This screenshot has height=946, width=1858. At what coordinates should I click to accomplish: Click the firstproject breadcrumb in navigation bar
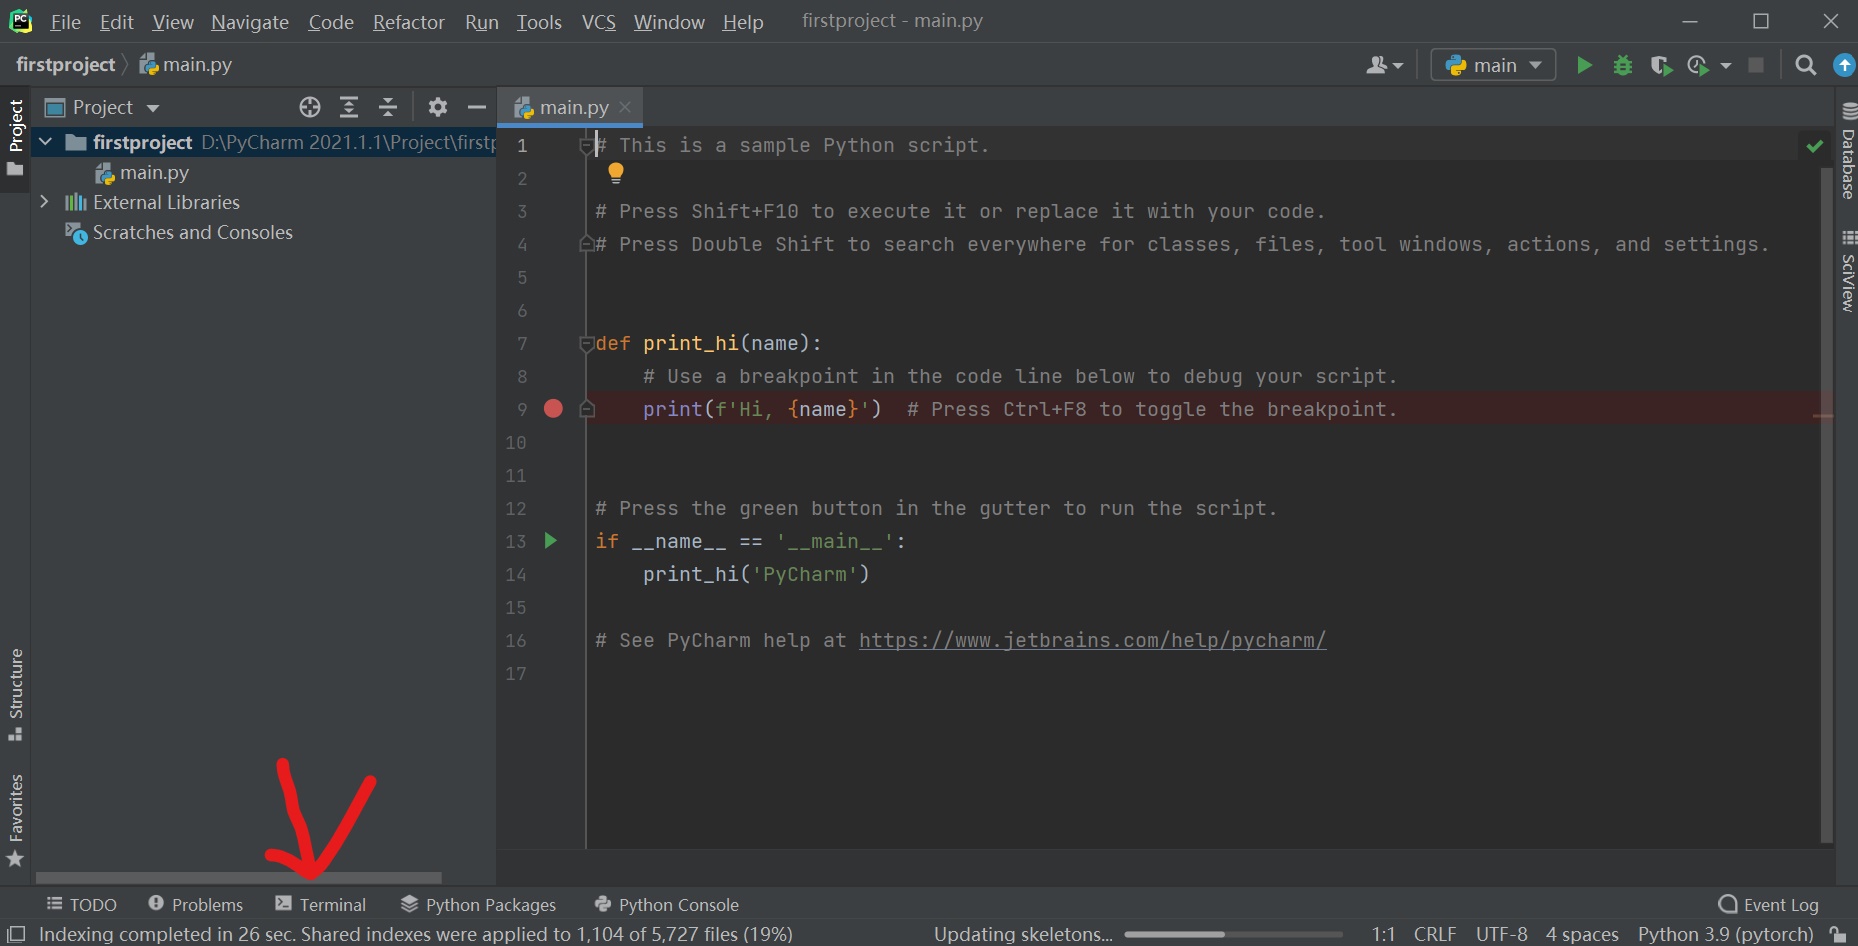66,64
